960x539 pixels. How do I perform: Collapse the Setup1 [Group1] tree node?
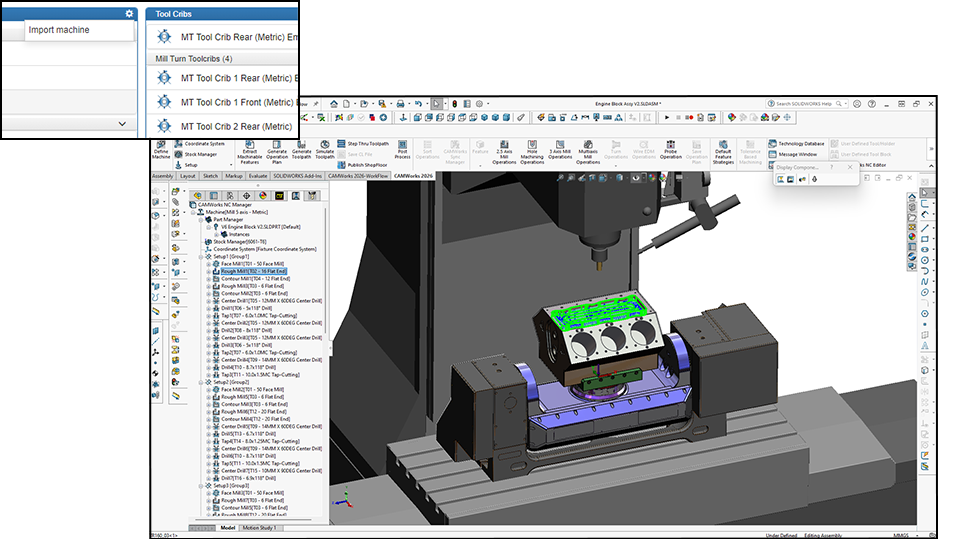tap(202, 256)
